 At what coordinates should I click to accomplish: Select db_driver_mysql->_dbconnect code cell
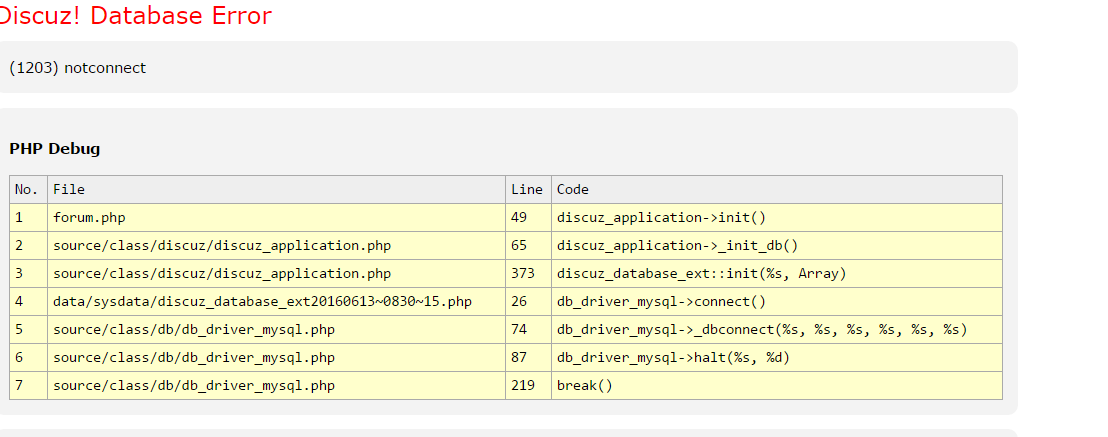click(777, 330)
